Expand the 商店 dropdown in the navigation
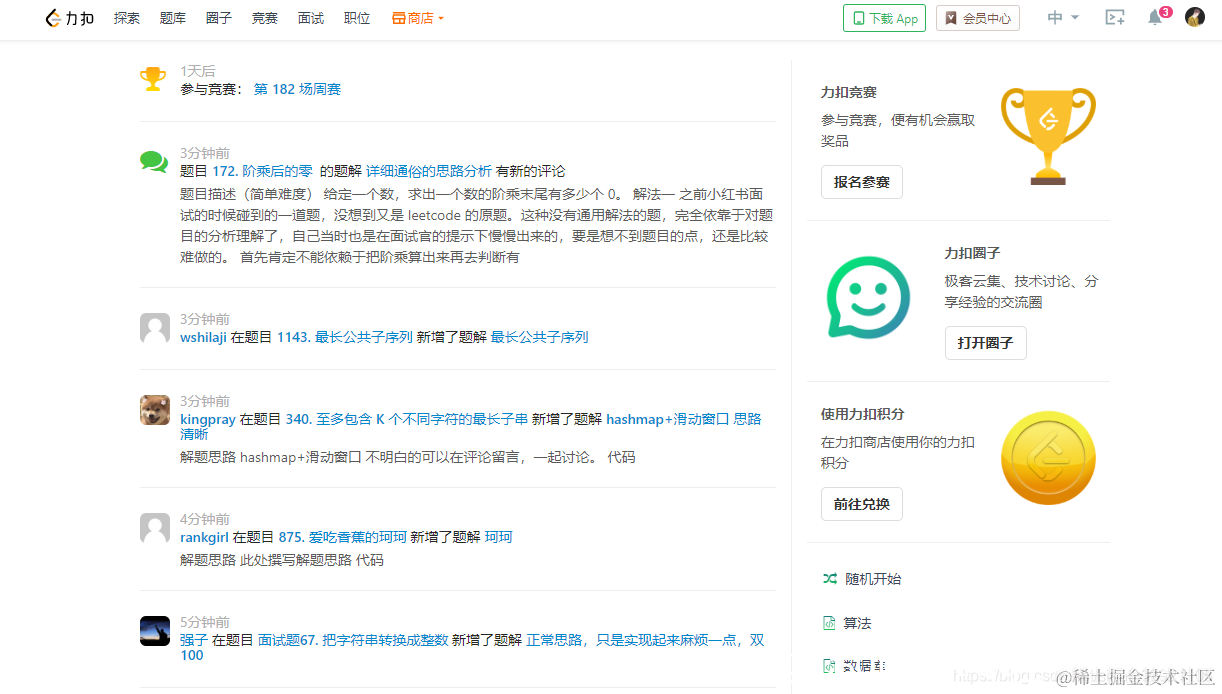 pyautogui.click(x=418, y=18)
